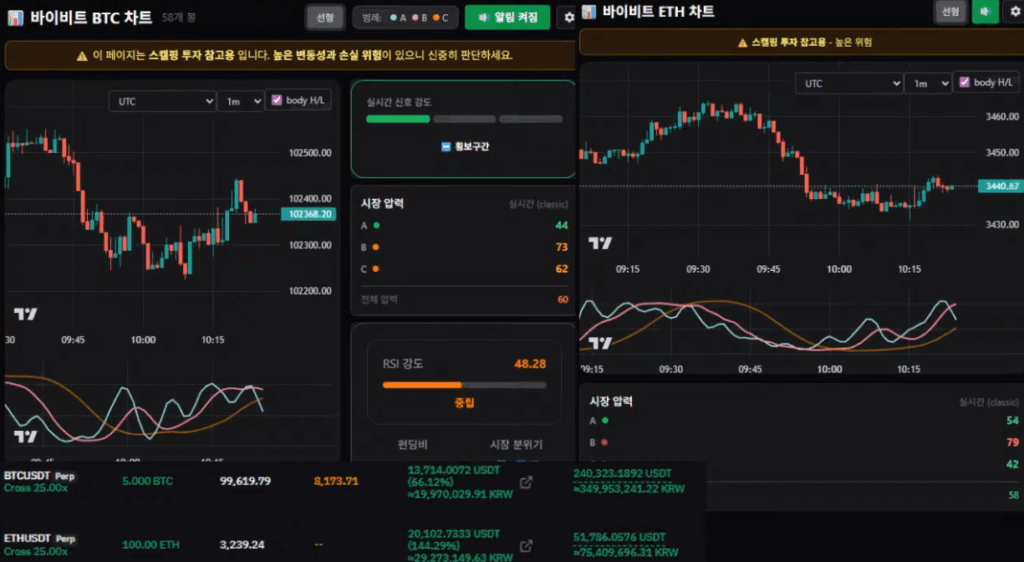Screen dimensions: 1024x562
Task: Select 선형 mode on the ETH chart
Action: coord(949,11)
